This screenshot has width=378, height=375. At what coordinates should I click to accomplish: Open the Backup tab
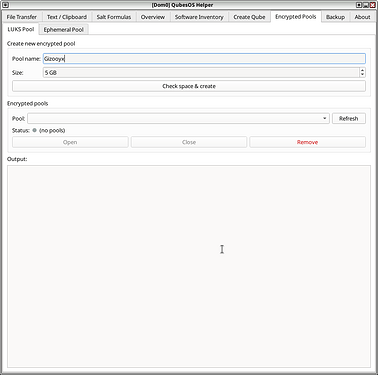pyautogui.click(x=335, y=17)
